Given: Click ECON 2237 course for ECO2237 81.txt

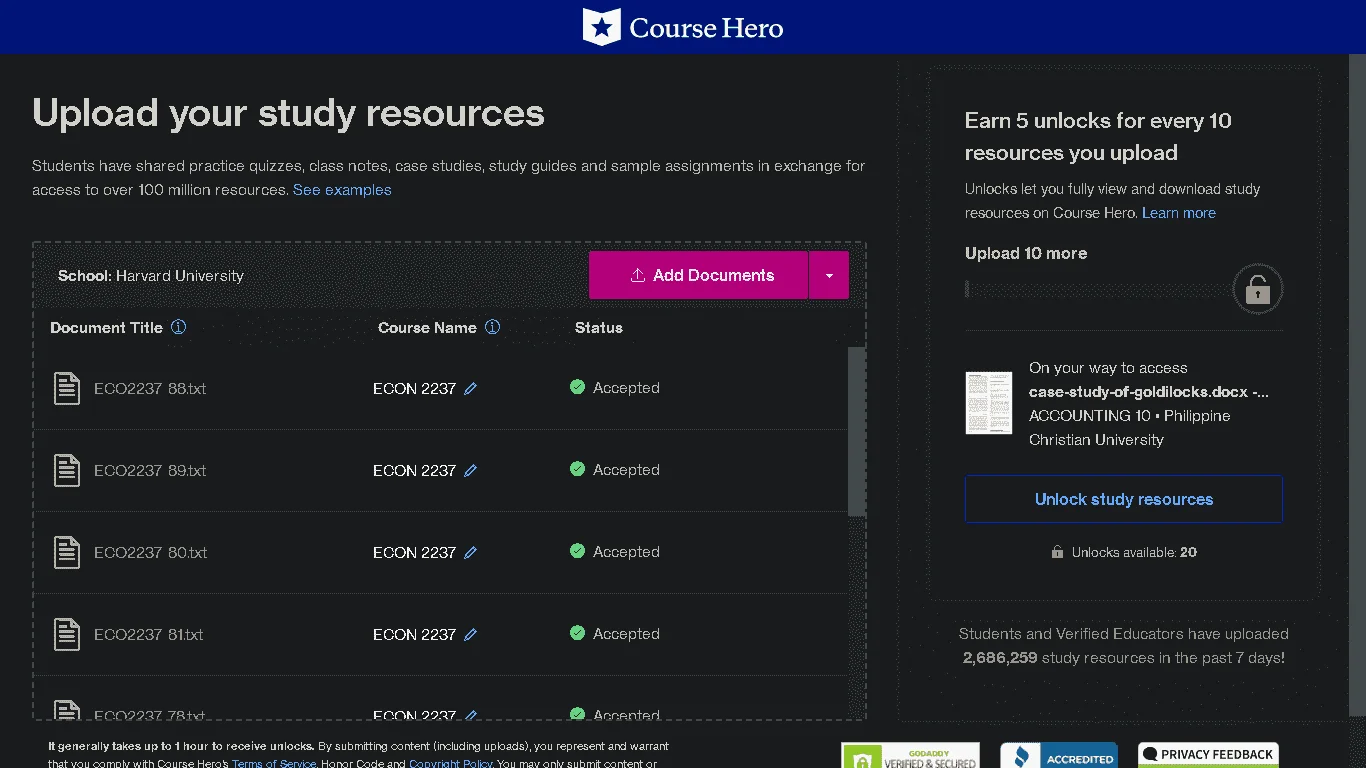Looking at the screenshot, I should (414, 634).
